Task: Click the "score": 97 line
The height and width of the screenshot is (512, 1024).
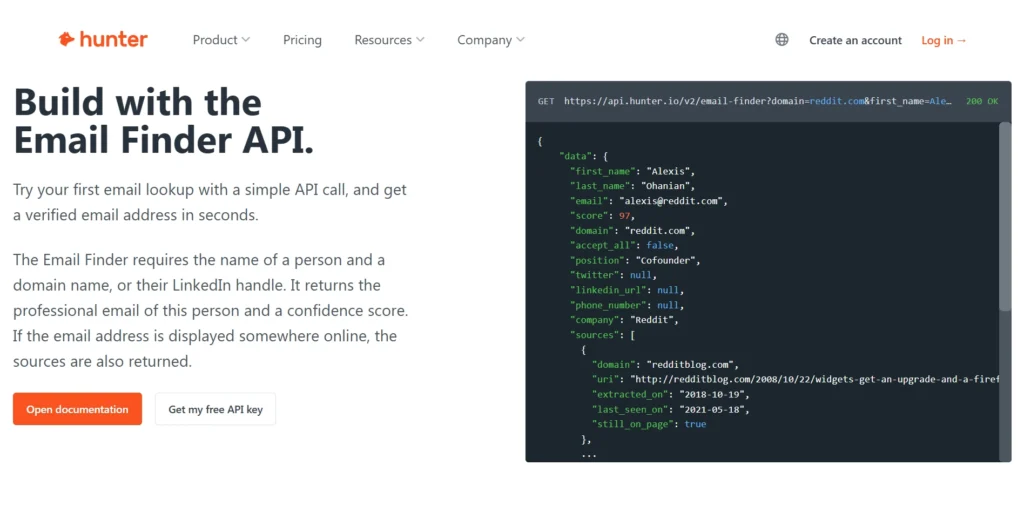Action: tap(602, 216)
